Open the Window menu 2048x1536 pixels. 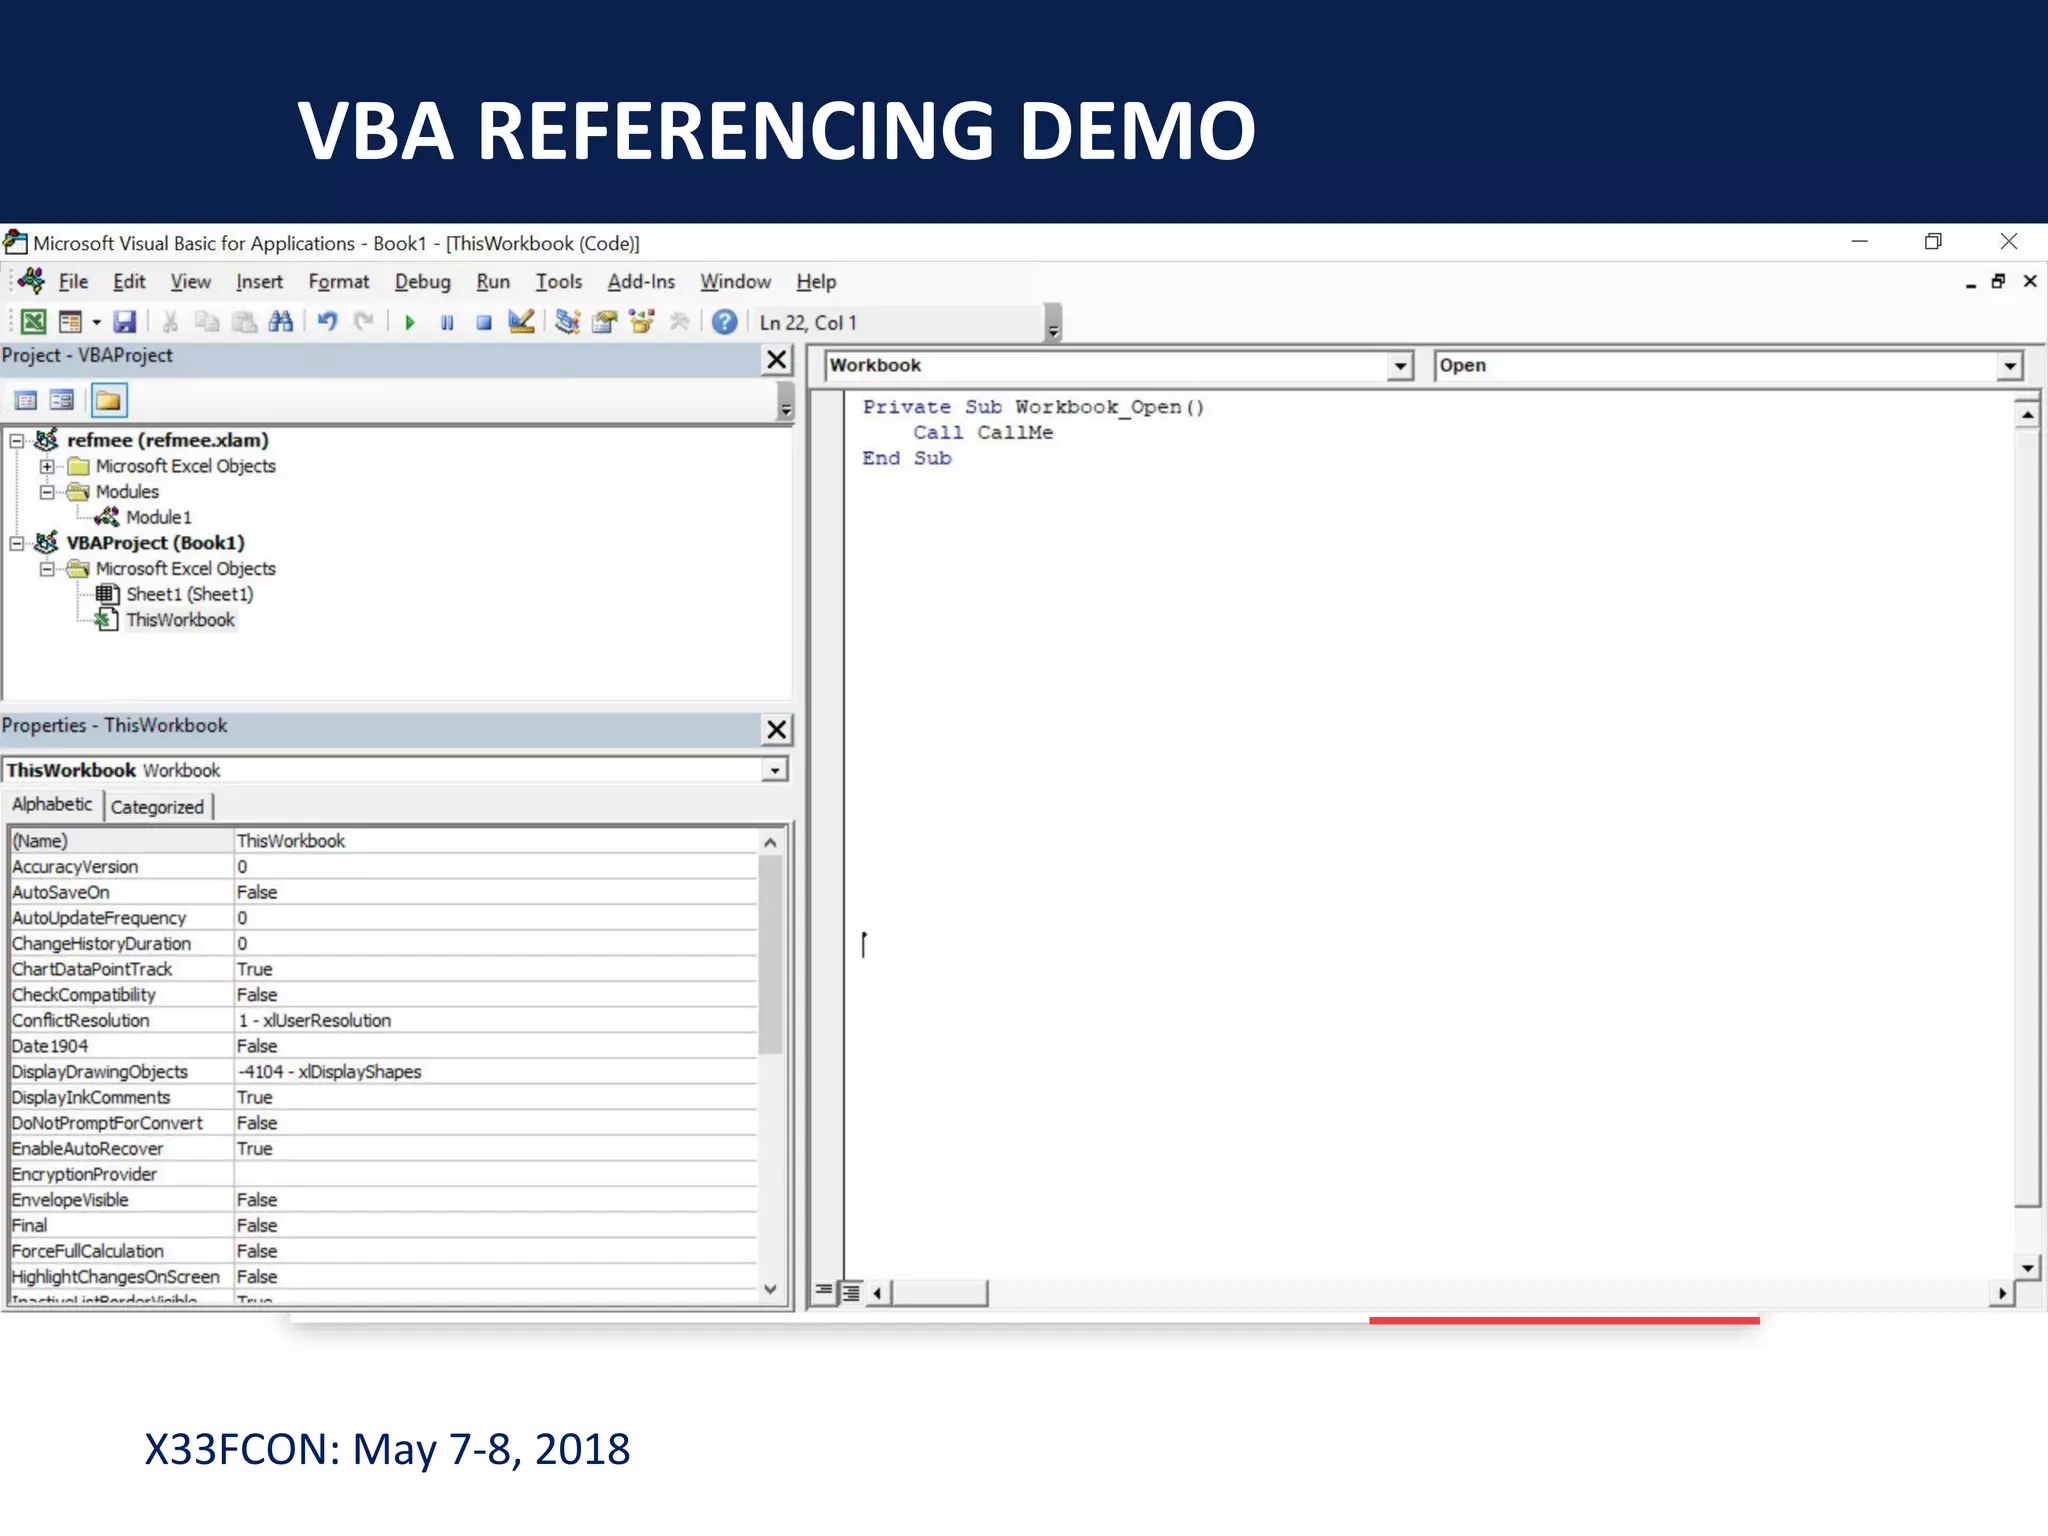735,282
